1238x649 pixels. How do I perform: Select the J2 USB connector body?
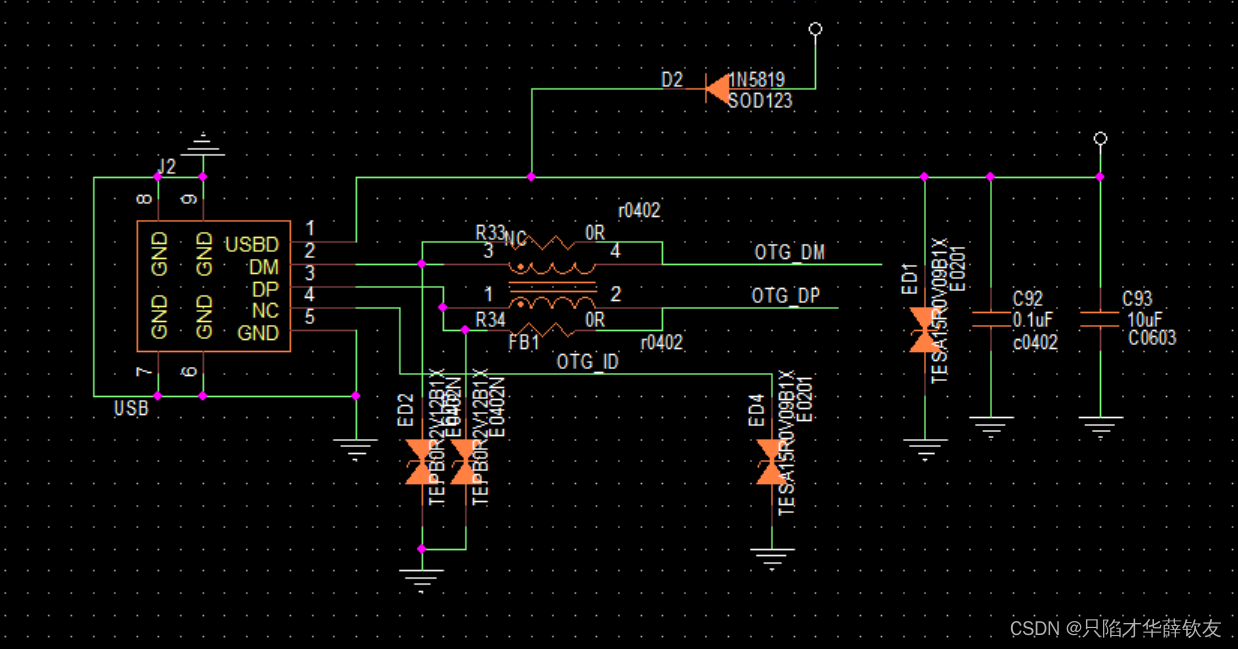point(214,286)
